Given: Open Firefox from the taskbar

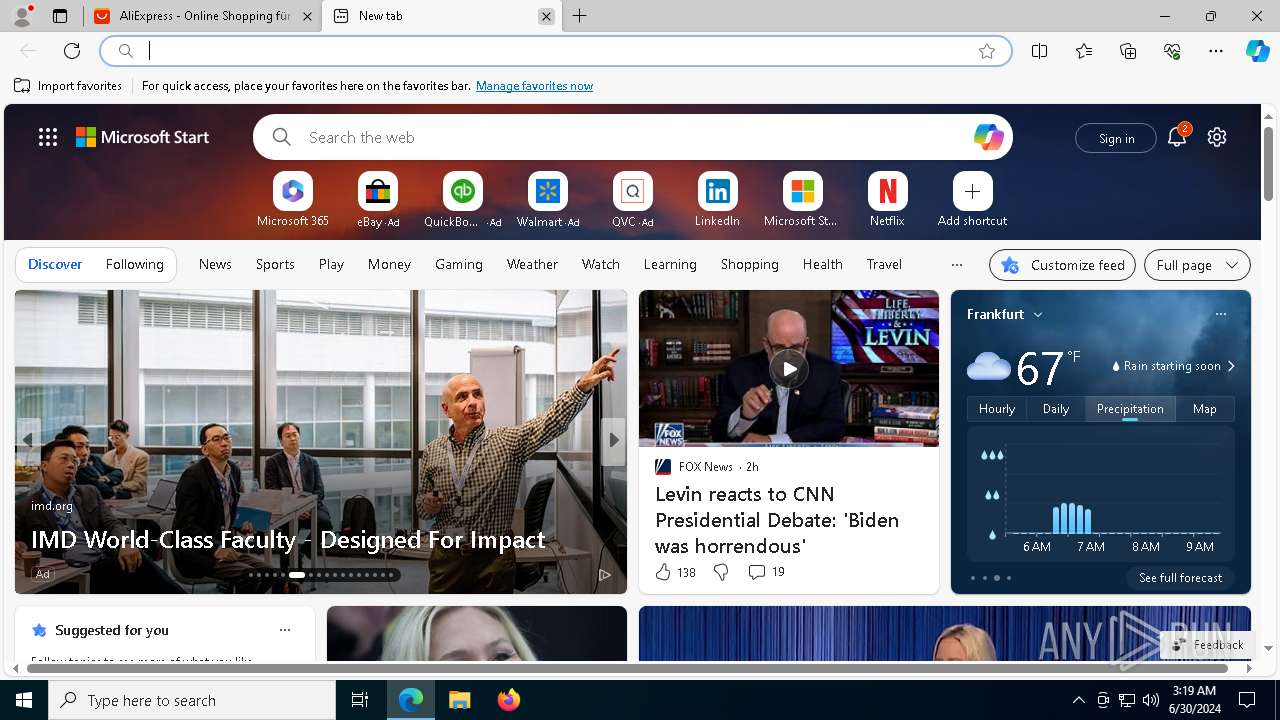Looking at the screenshot, I should tap(508, 700).
